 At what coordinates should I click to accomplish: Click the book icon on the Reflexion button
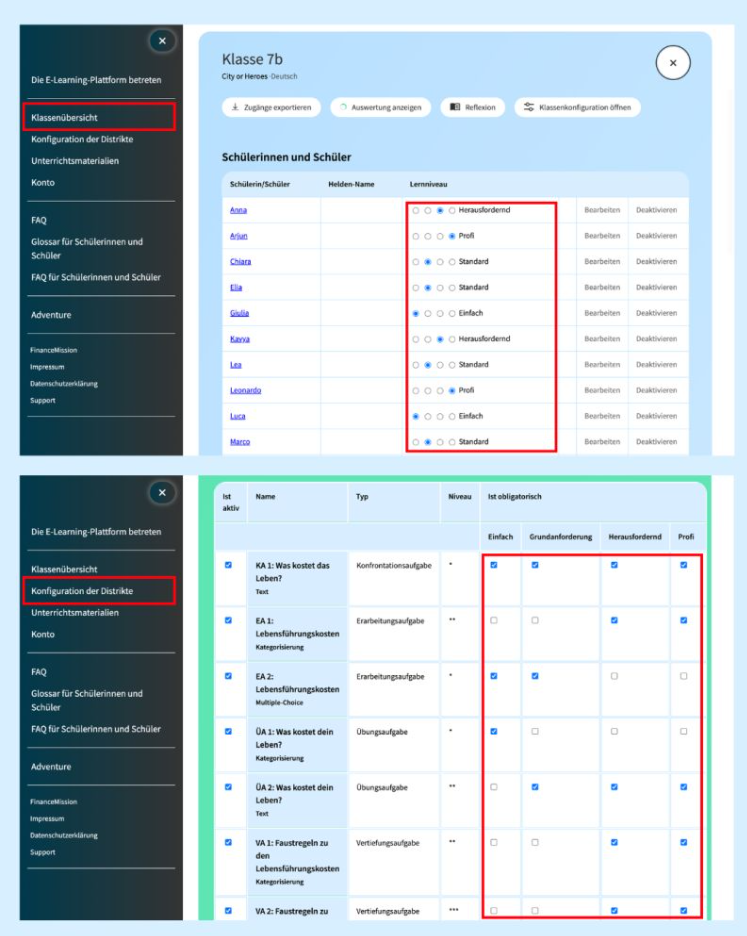click(455, 107)
